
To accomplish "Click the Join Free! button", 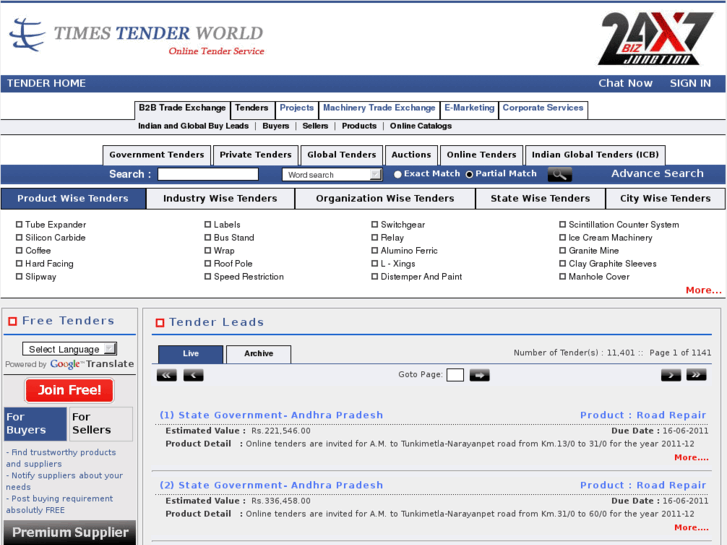I will [70, 391].
